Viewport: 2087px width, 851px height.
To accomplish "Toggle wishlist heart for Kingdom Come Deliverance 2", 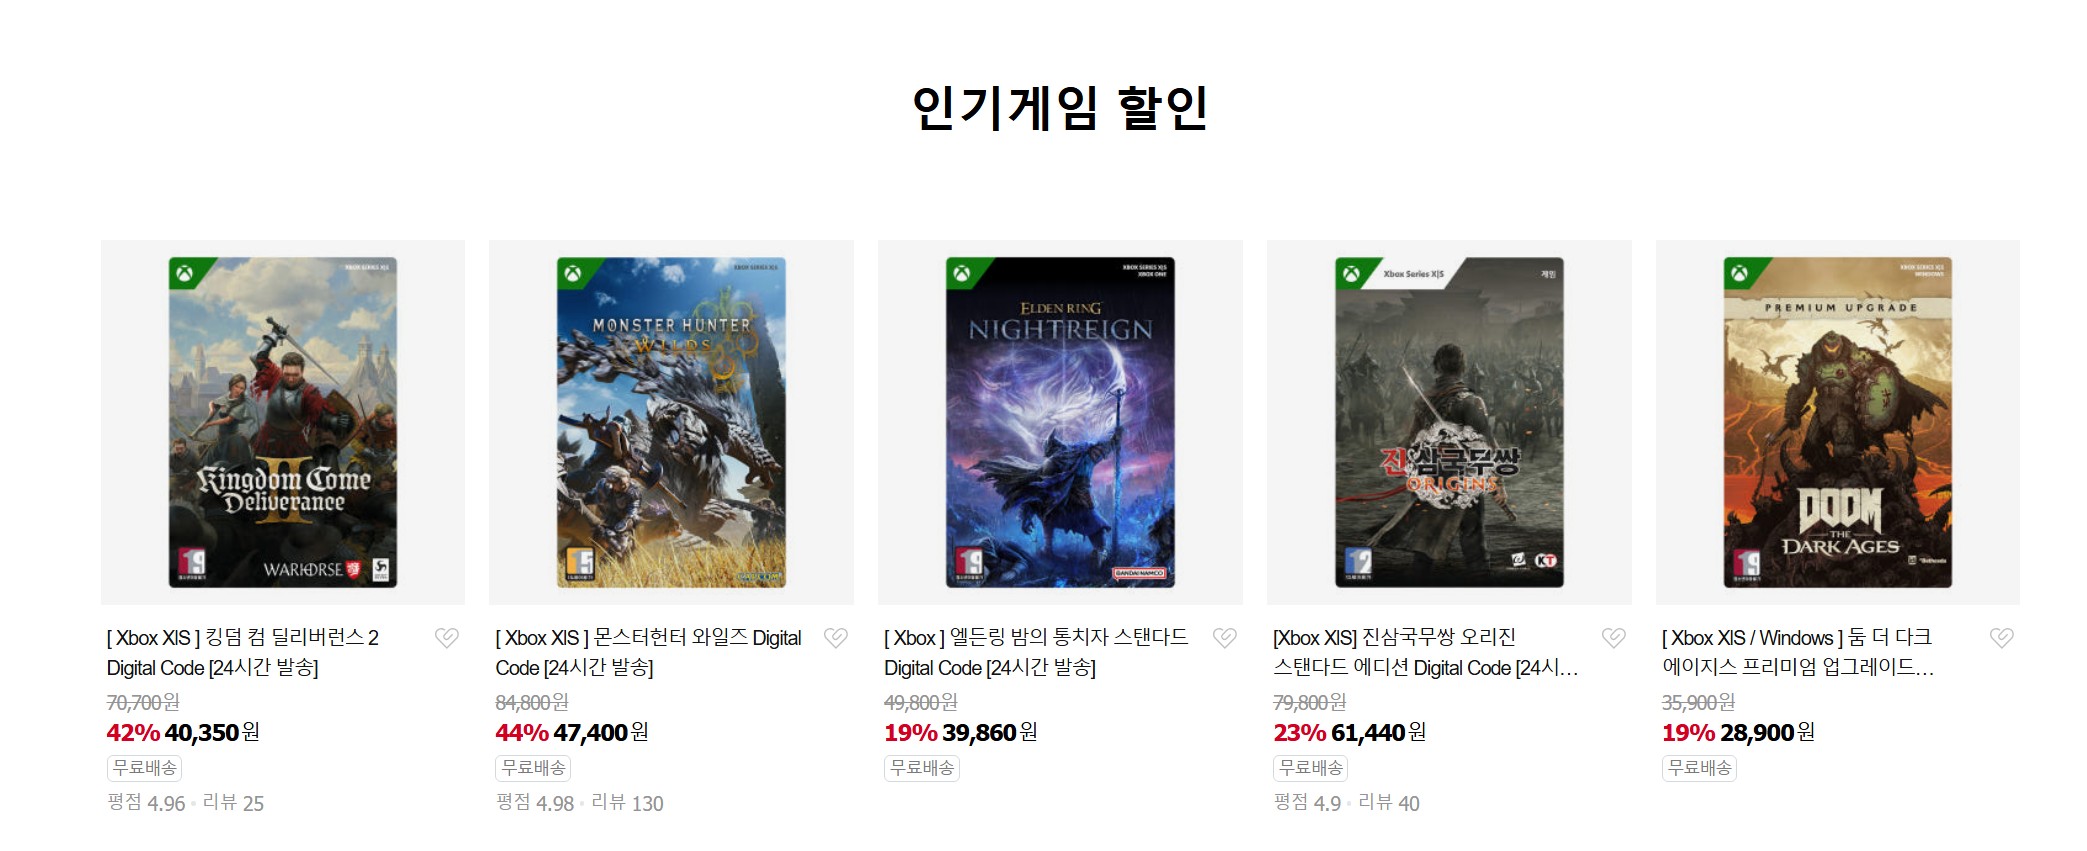I will 447,638.
